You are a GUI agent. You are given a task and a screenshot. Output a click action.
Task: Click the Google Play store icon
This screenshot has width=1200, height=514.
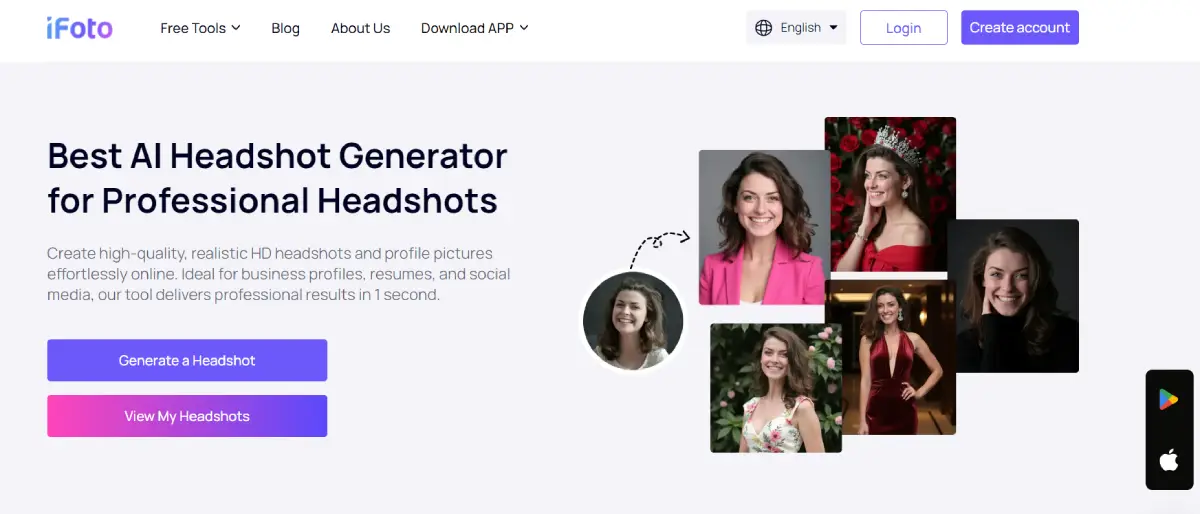point(1168,400)
